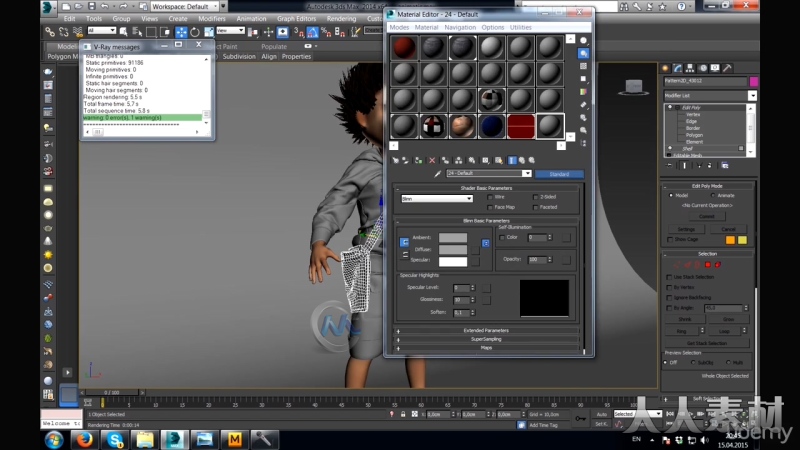Click the Standard material type button

click(559, 173)
